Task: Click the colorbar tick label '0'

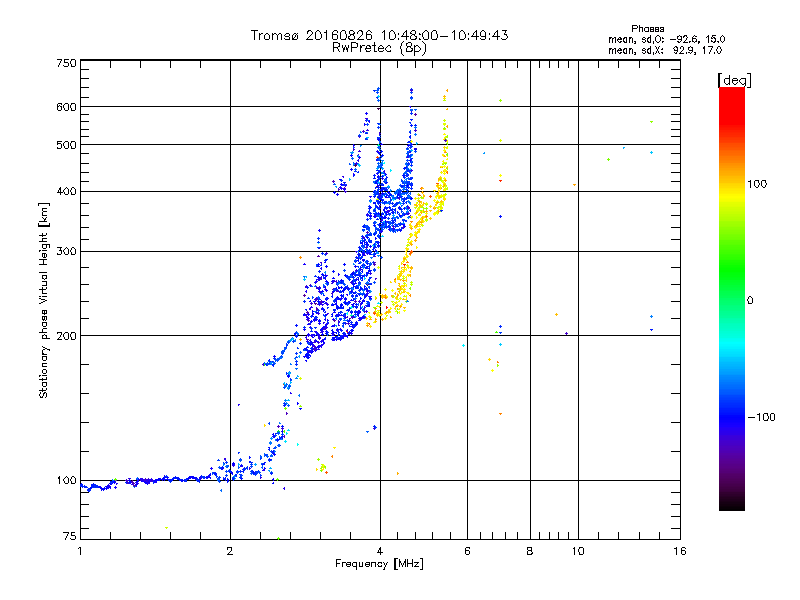Action: coord(750,301)
